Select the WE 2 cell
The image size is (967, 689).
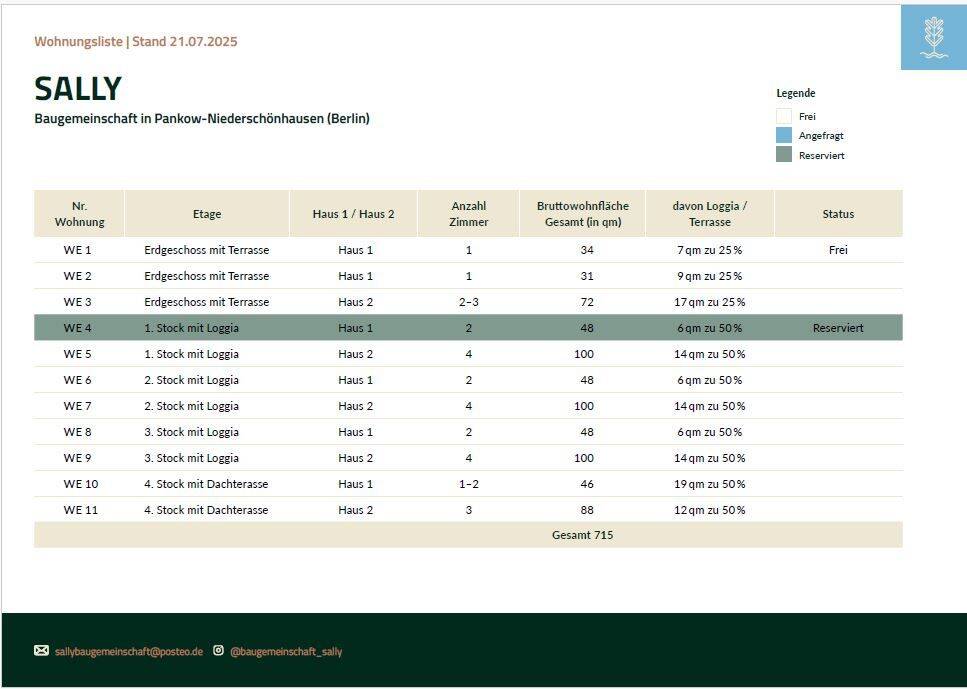[77, 276]
